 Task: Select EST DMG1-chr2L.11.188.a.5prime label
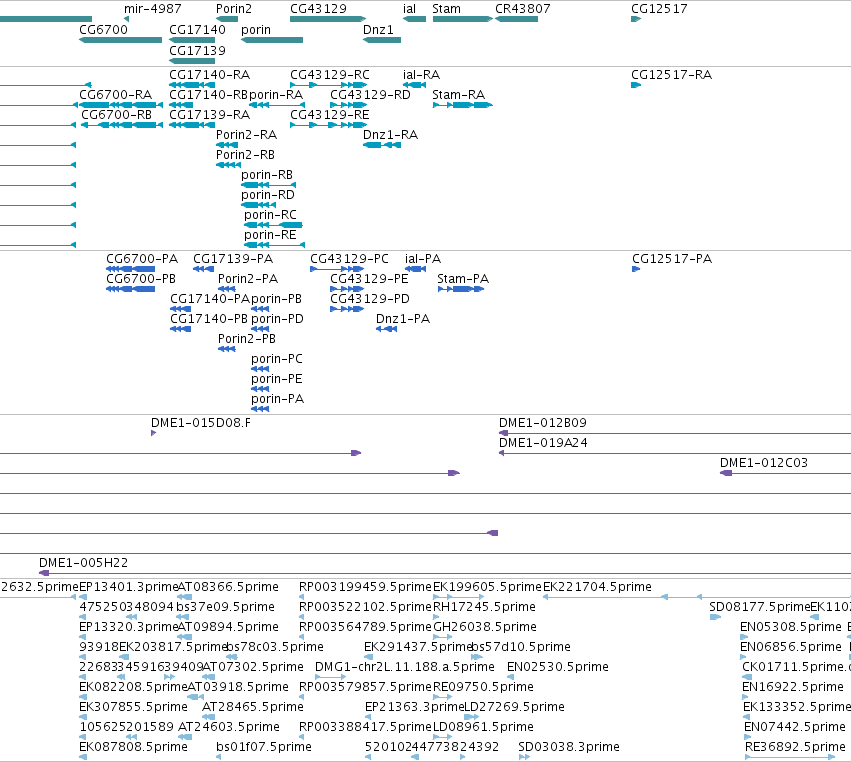point(405,668)
